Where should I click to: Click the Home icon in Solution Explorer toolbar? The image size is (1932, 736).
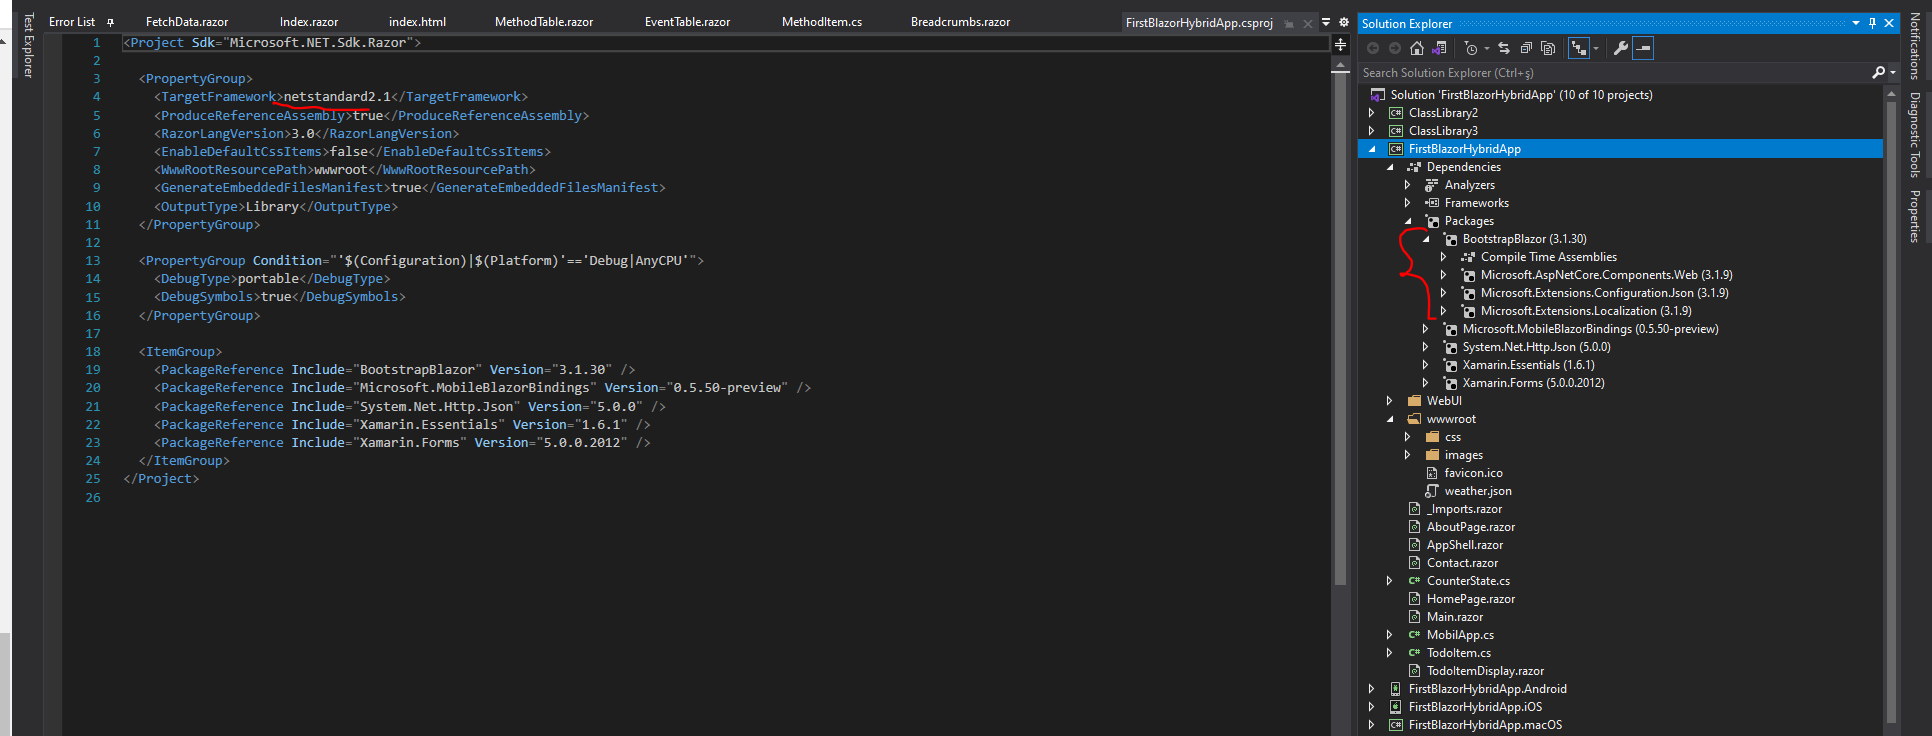(x=1417, y=48)
